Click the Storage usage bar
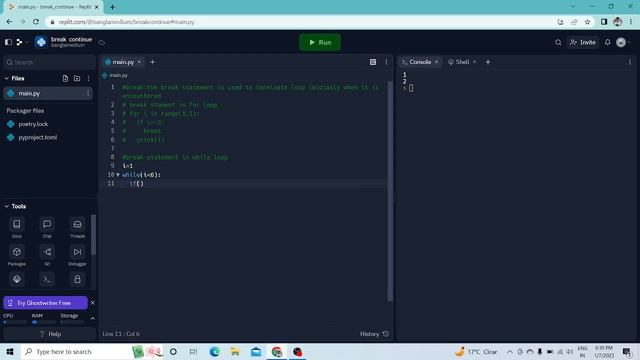The width and height of the screenshot is (640, 360). 72,322
